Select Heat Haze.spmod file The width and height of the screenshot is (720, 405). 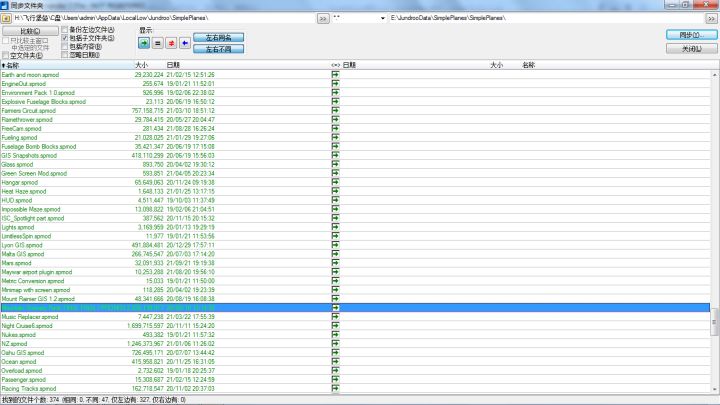click(24, 191)
